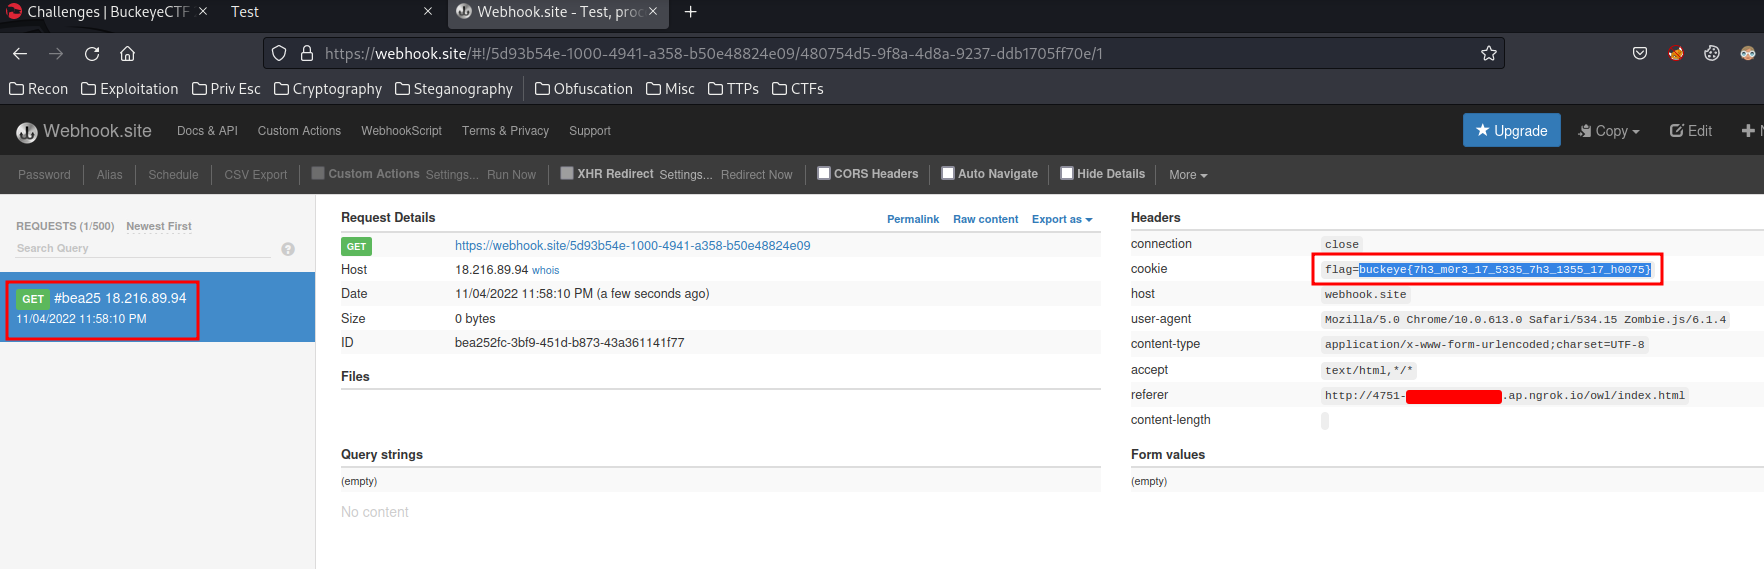1764x569 pixels.
Task: Check the Hide Details checkbox
Action: tap(1067, 173)
